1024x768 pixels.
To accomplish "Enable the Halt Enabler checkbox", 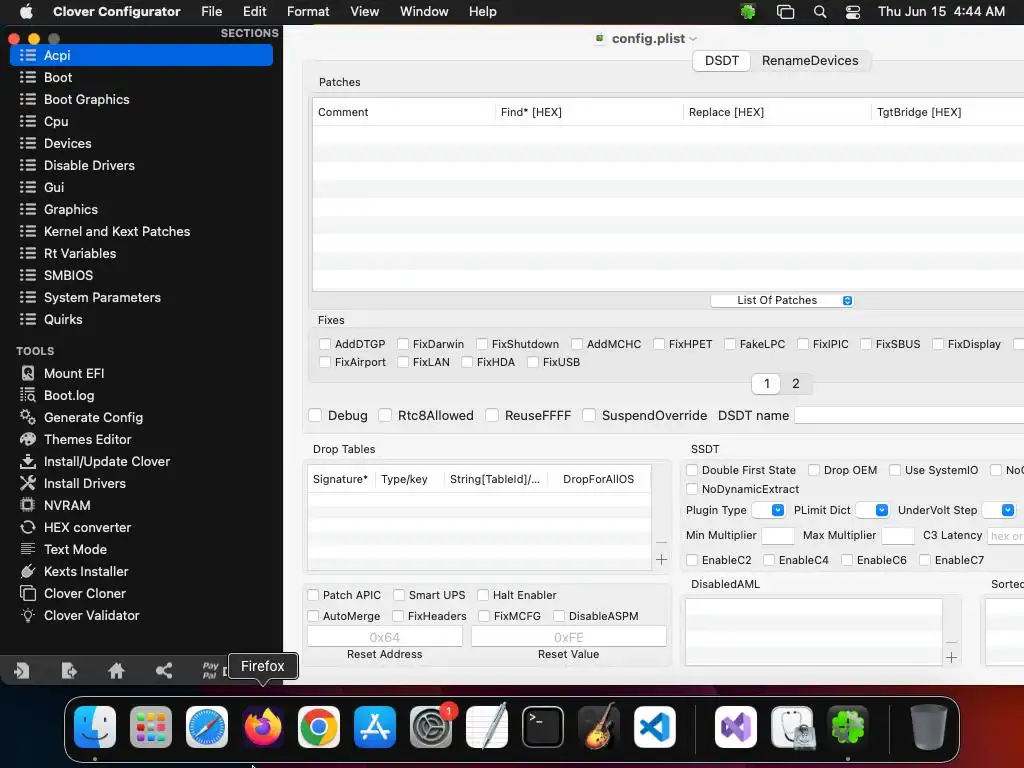I will (x=483, y=595).
